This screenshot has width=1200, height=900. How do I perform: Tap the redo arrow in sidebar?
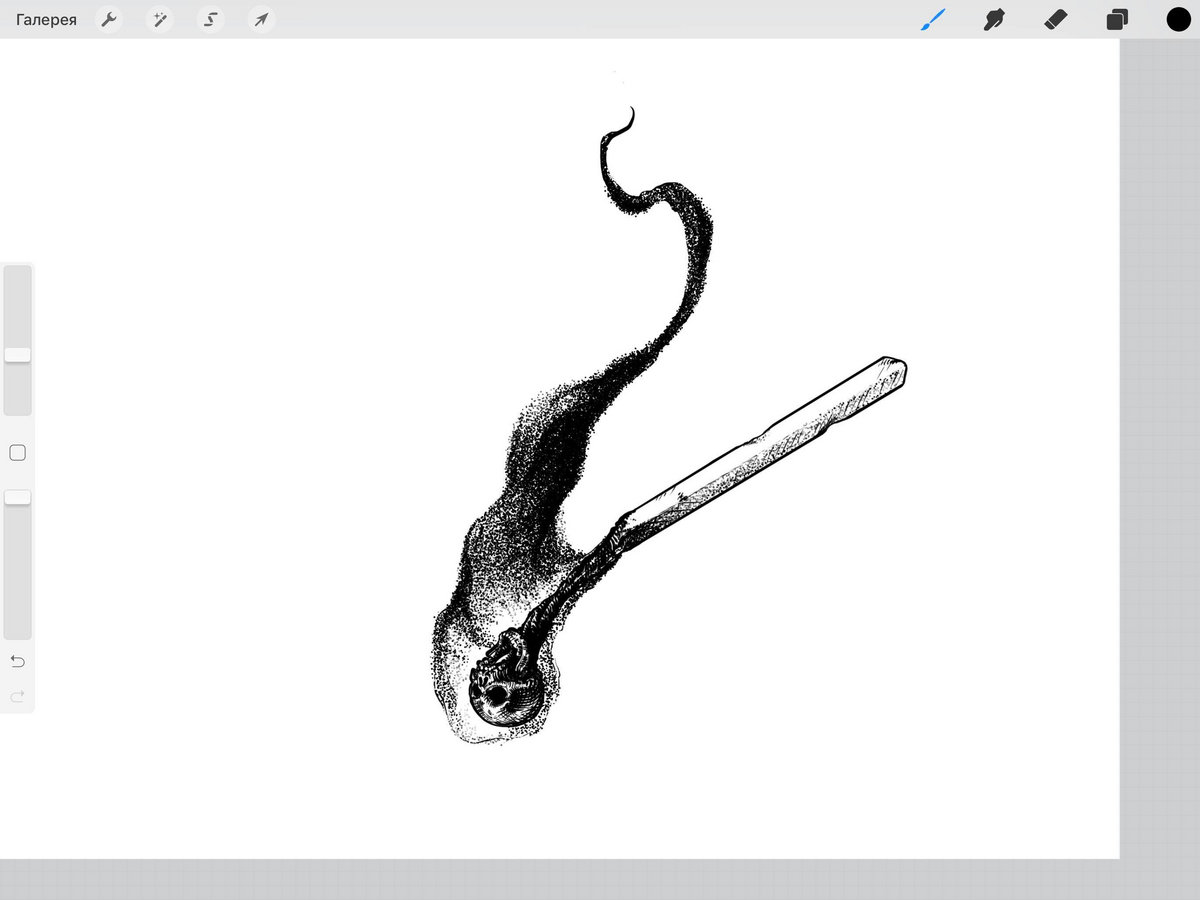point(17,696)
